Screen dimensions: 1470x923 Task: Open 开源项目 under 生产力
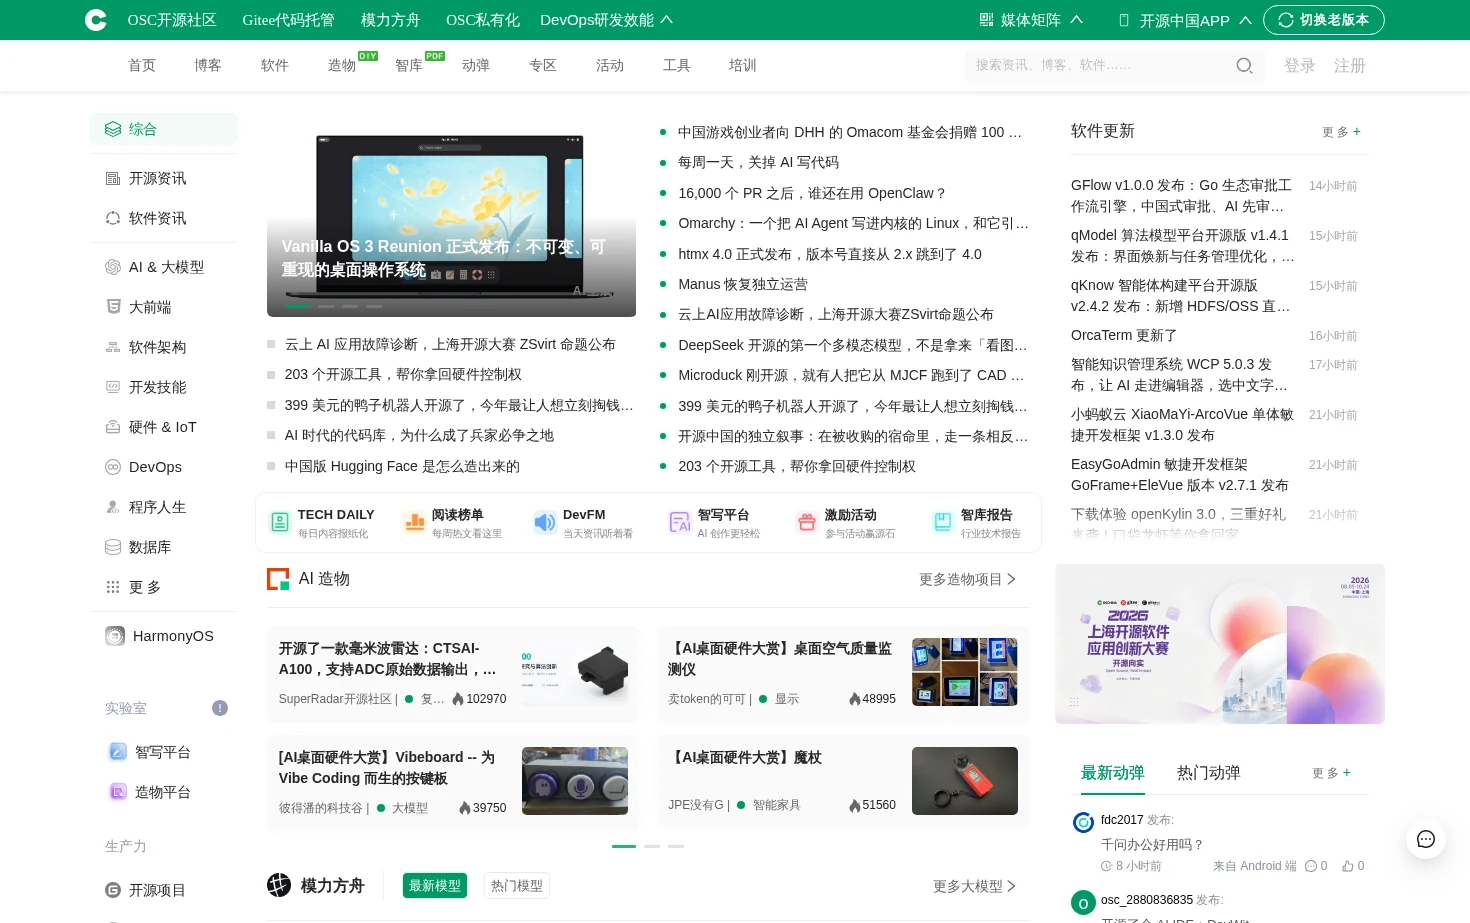pyautogui.click(x=146, y=890)
